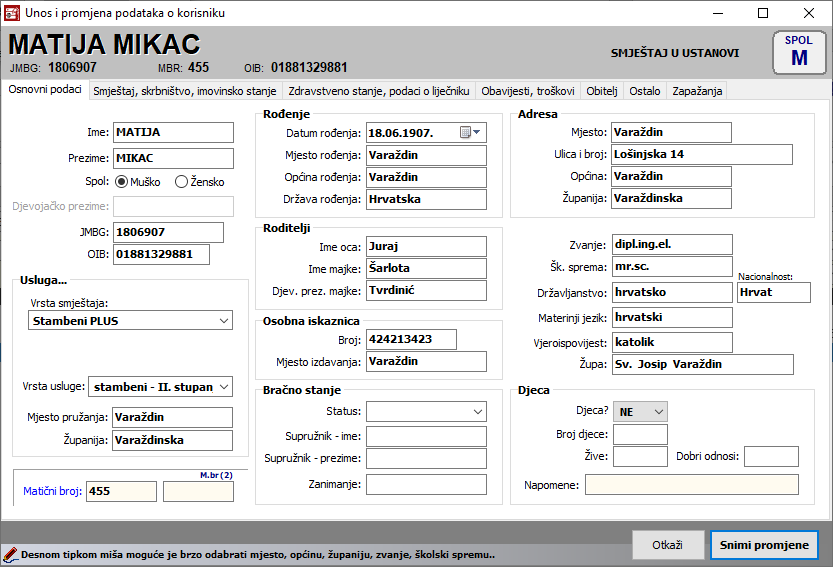Select the Žensko radio button
The width and height of the screenshot is (833, 567).
point(181,182)
